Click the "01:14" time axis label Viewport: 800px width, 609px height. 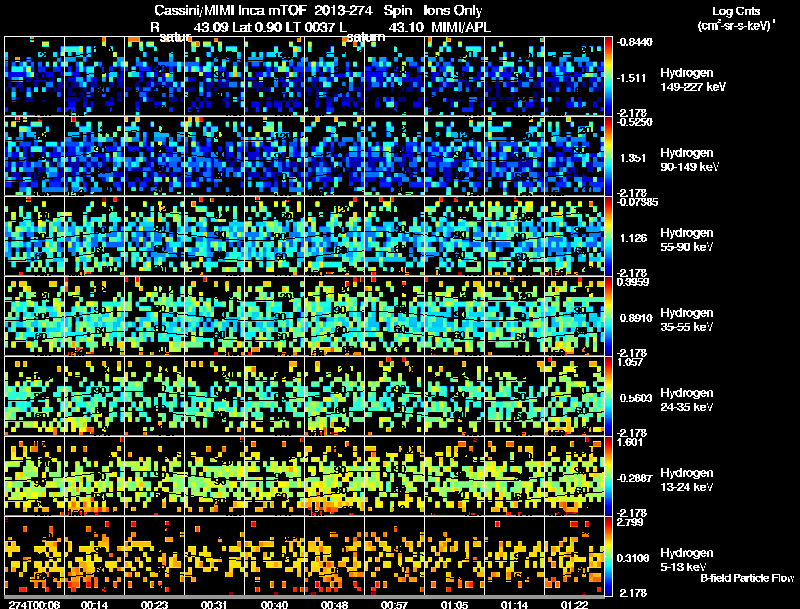(x=514, y=604)
